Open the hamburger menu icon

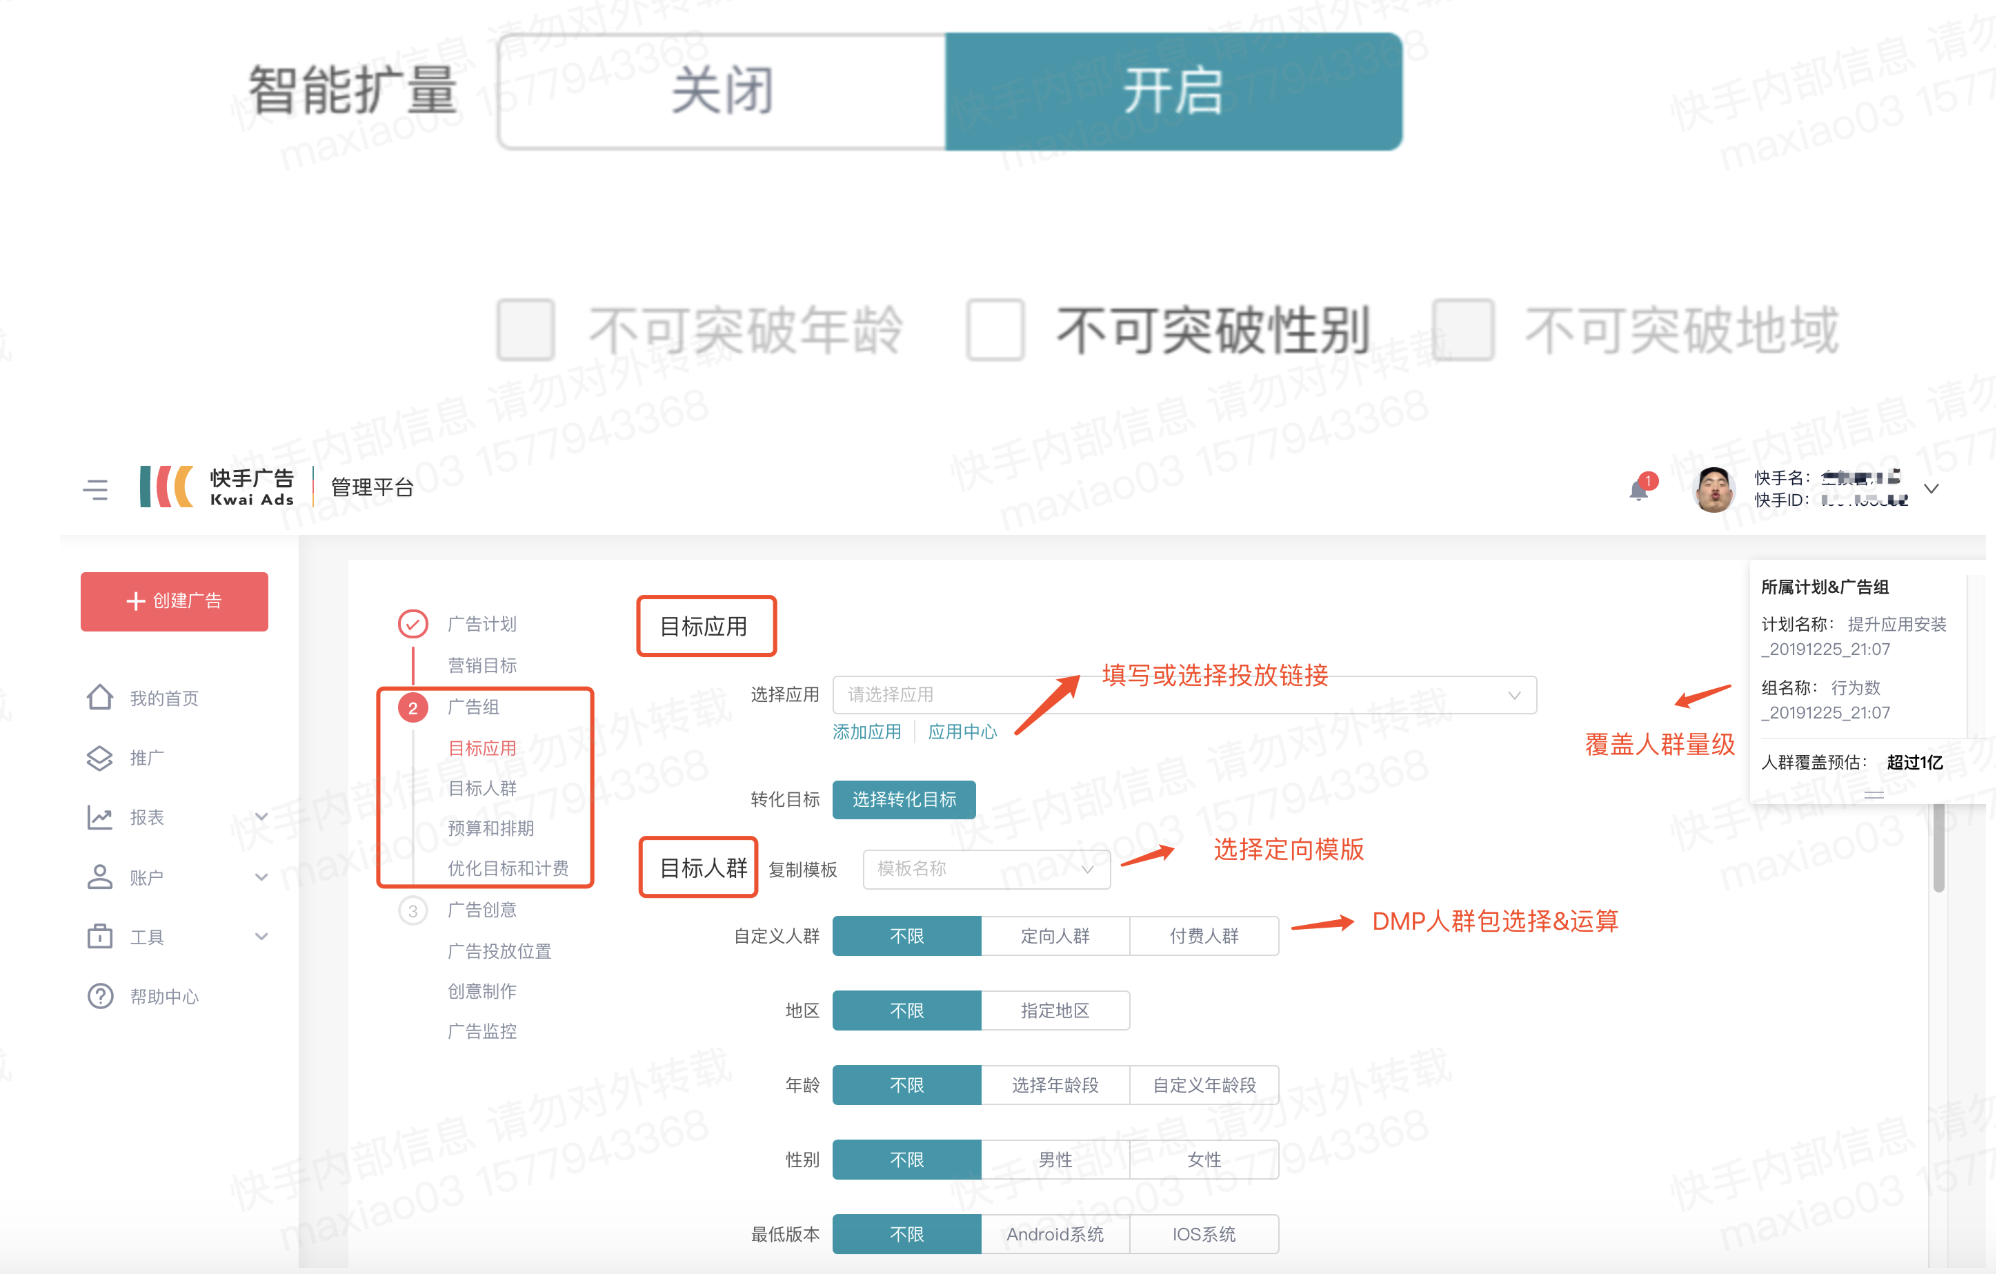[96, 489]
